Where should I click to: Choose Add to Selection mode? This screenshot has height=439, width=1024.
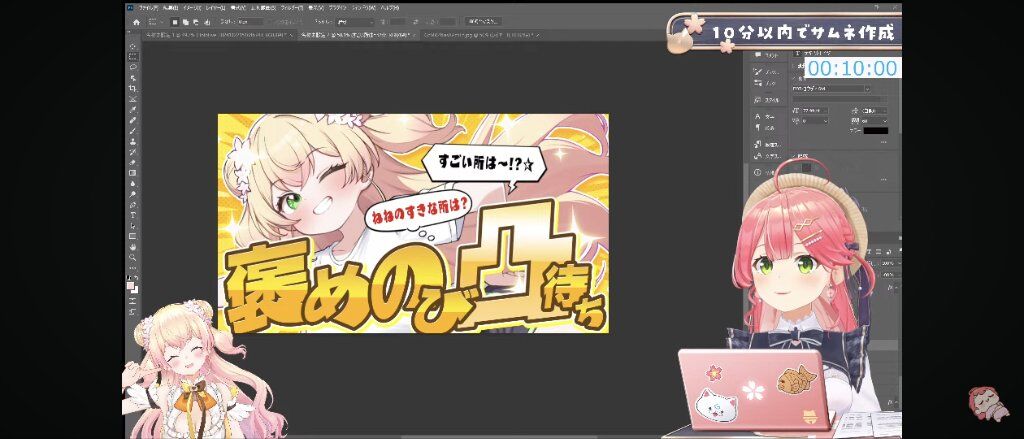(186, 23)
